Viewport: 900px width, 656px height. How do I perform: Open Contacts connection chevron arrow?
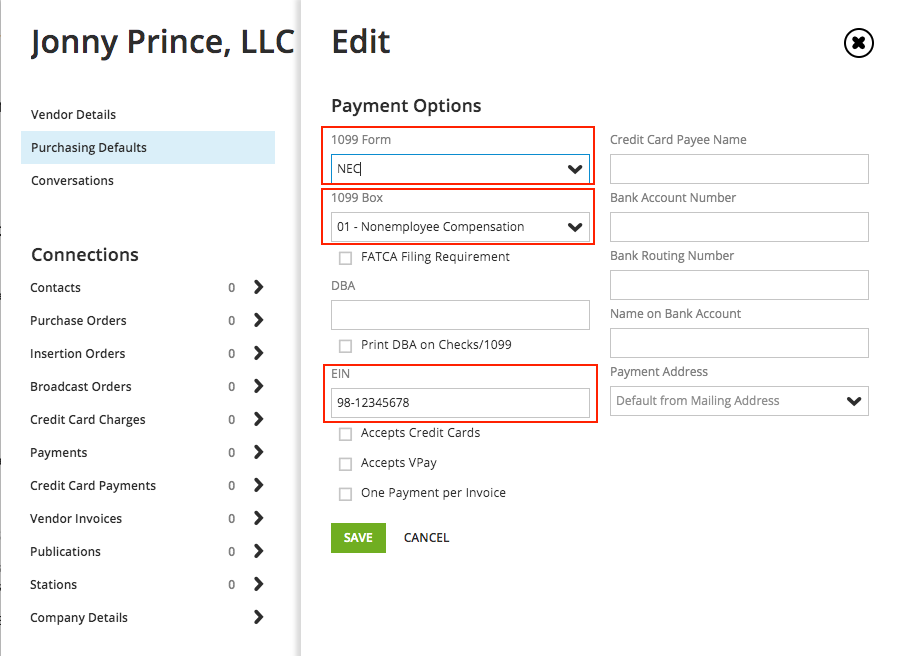point(258,287)
